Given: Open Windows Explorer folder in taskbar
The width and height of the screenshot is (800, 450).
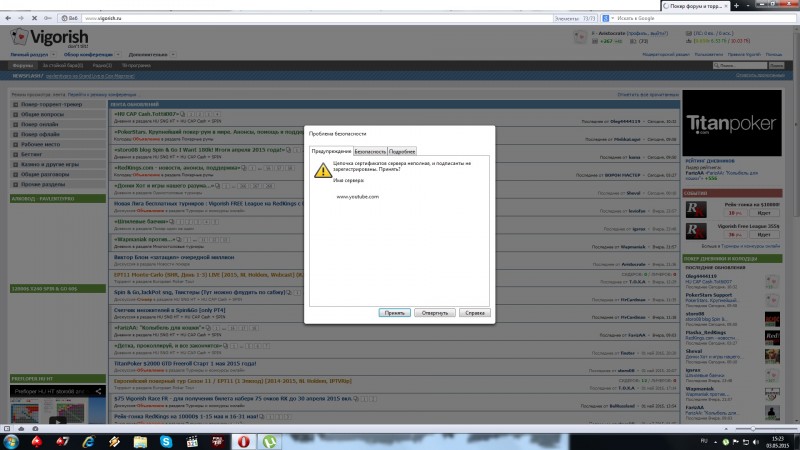Looking at the screenshot, I should coord(140,442).
